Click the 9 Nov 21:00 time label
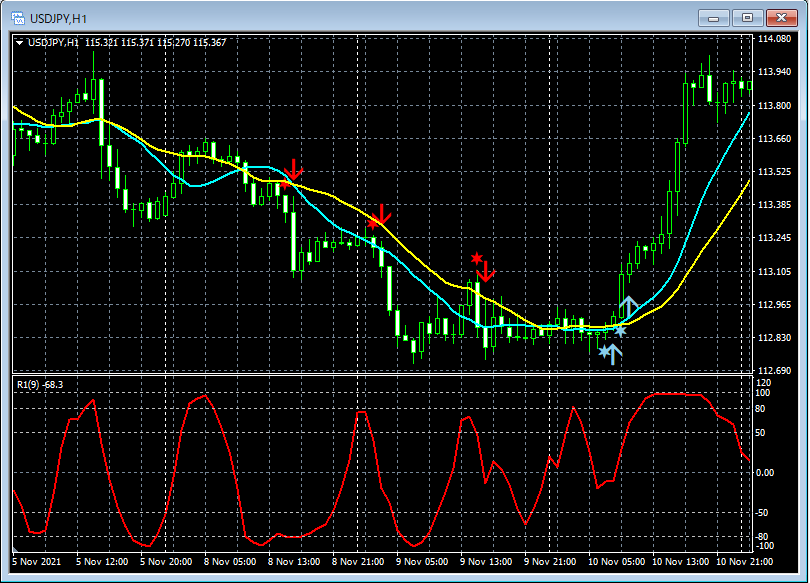810x583 pixels. coord(550,562)
